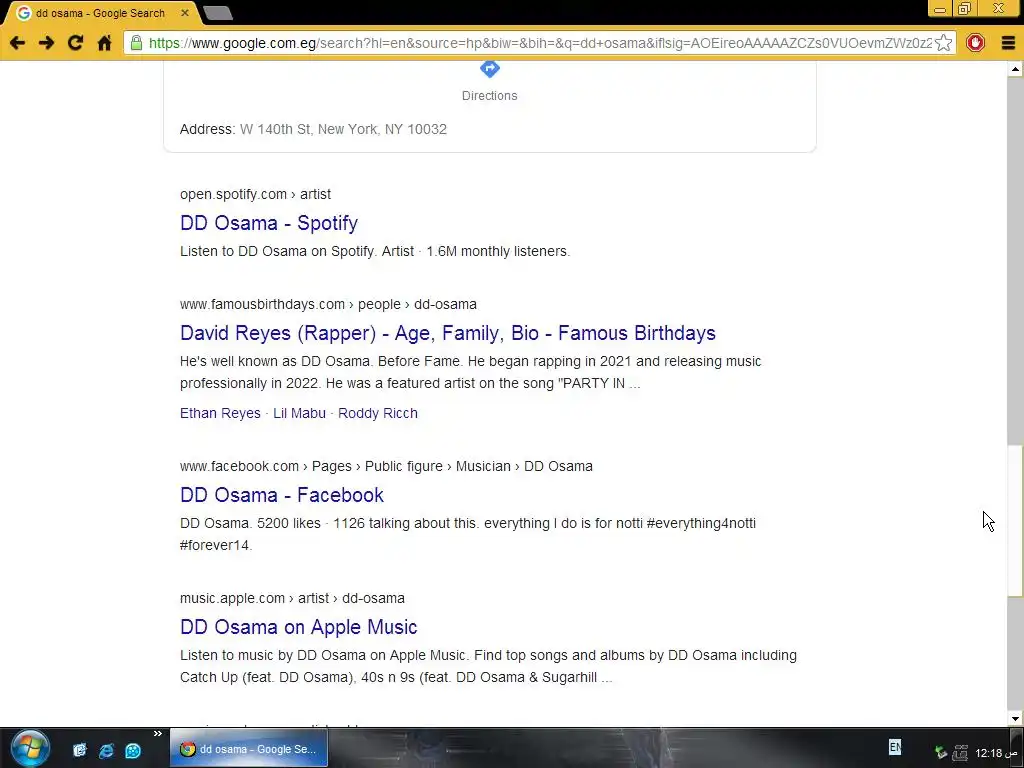
Task: Follow the Lil Mabu sitelink
Action: [x=299, y=413]
